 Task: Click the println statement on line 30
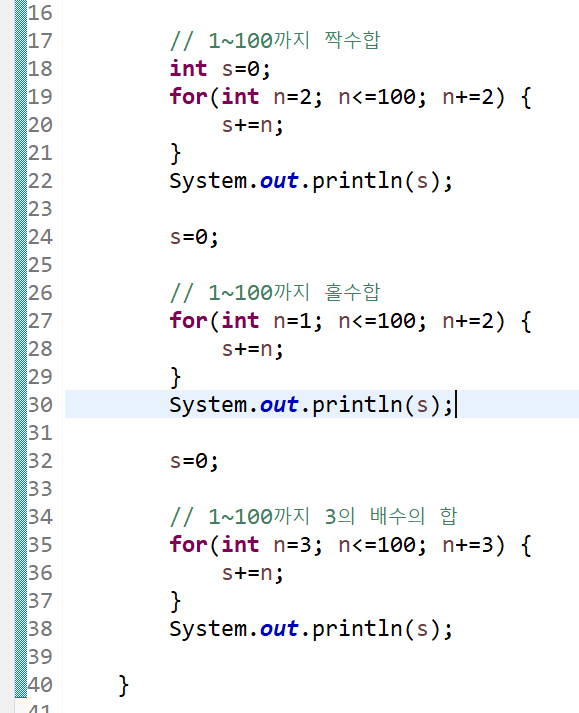point(311,406)
